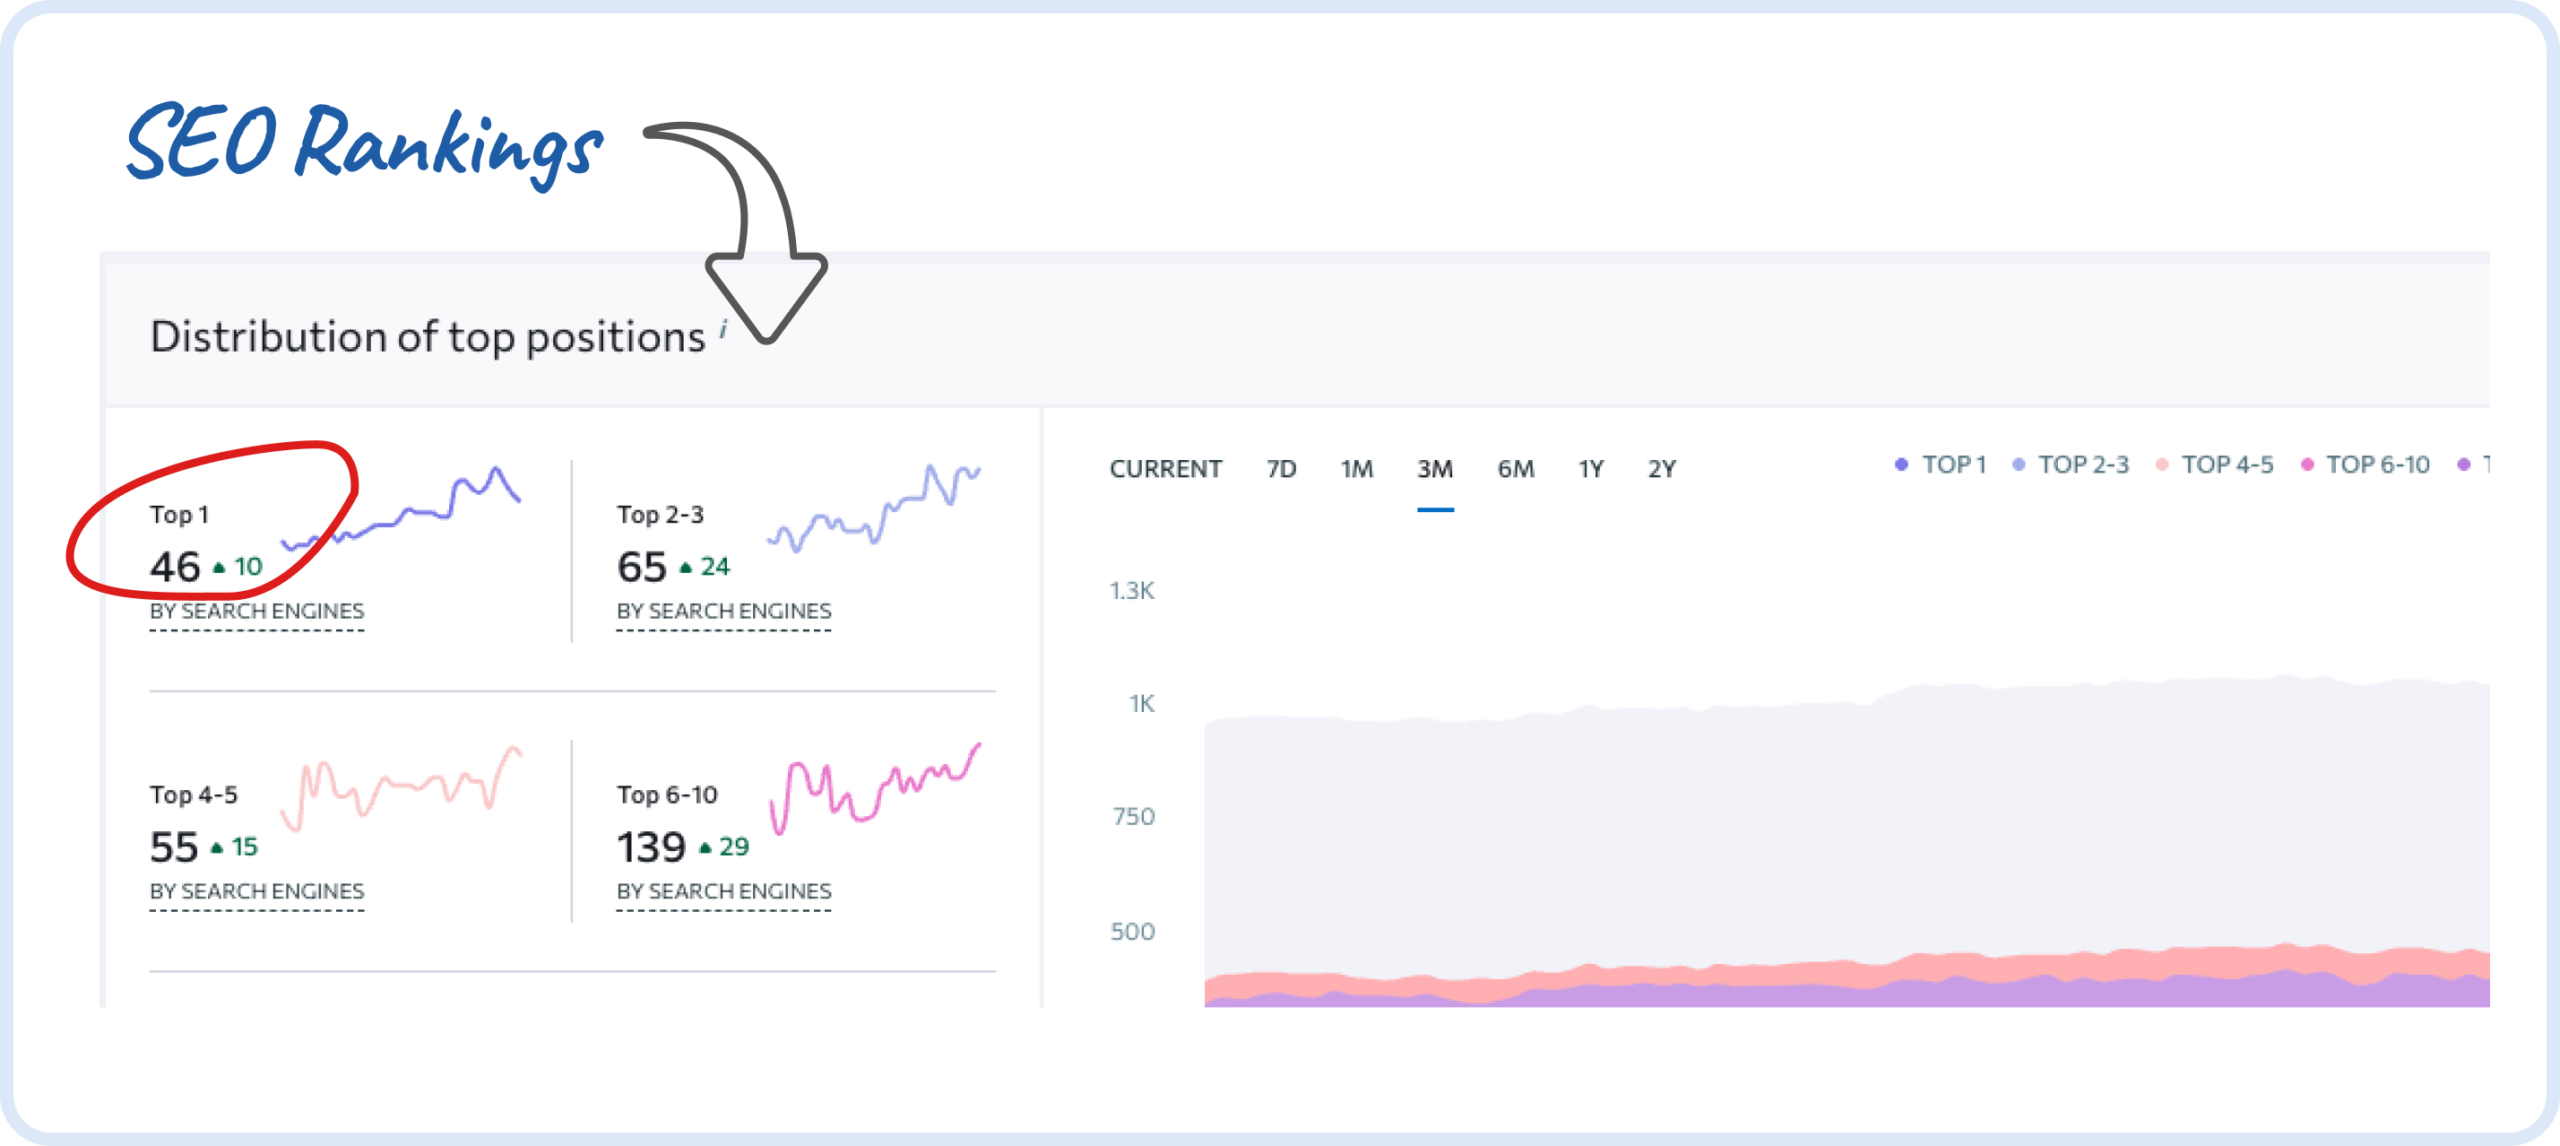Toggle the TOP 4-5 legend series

pyautogui.click(x=2215, y=464)
